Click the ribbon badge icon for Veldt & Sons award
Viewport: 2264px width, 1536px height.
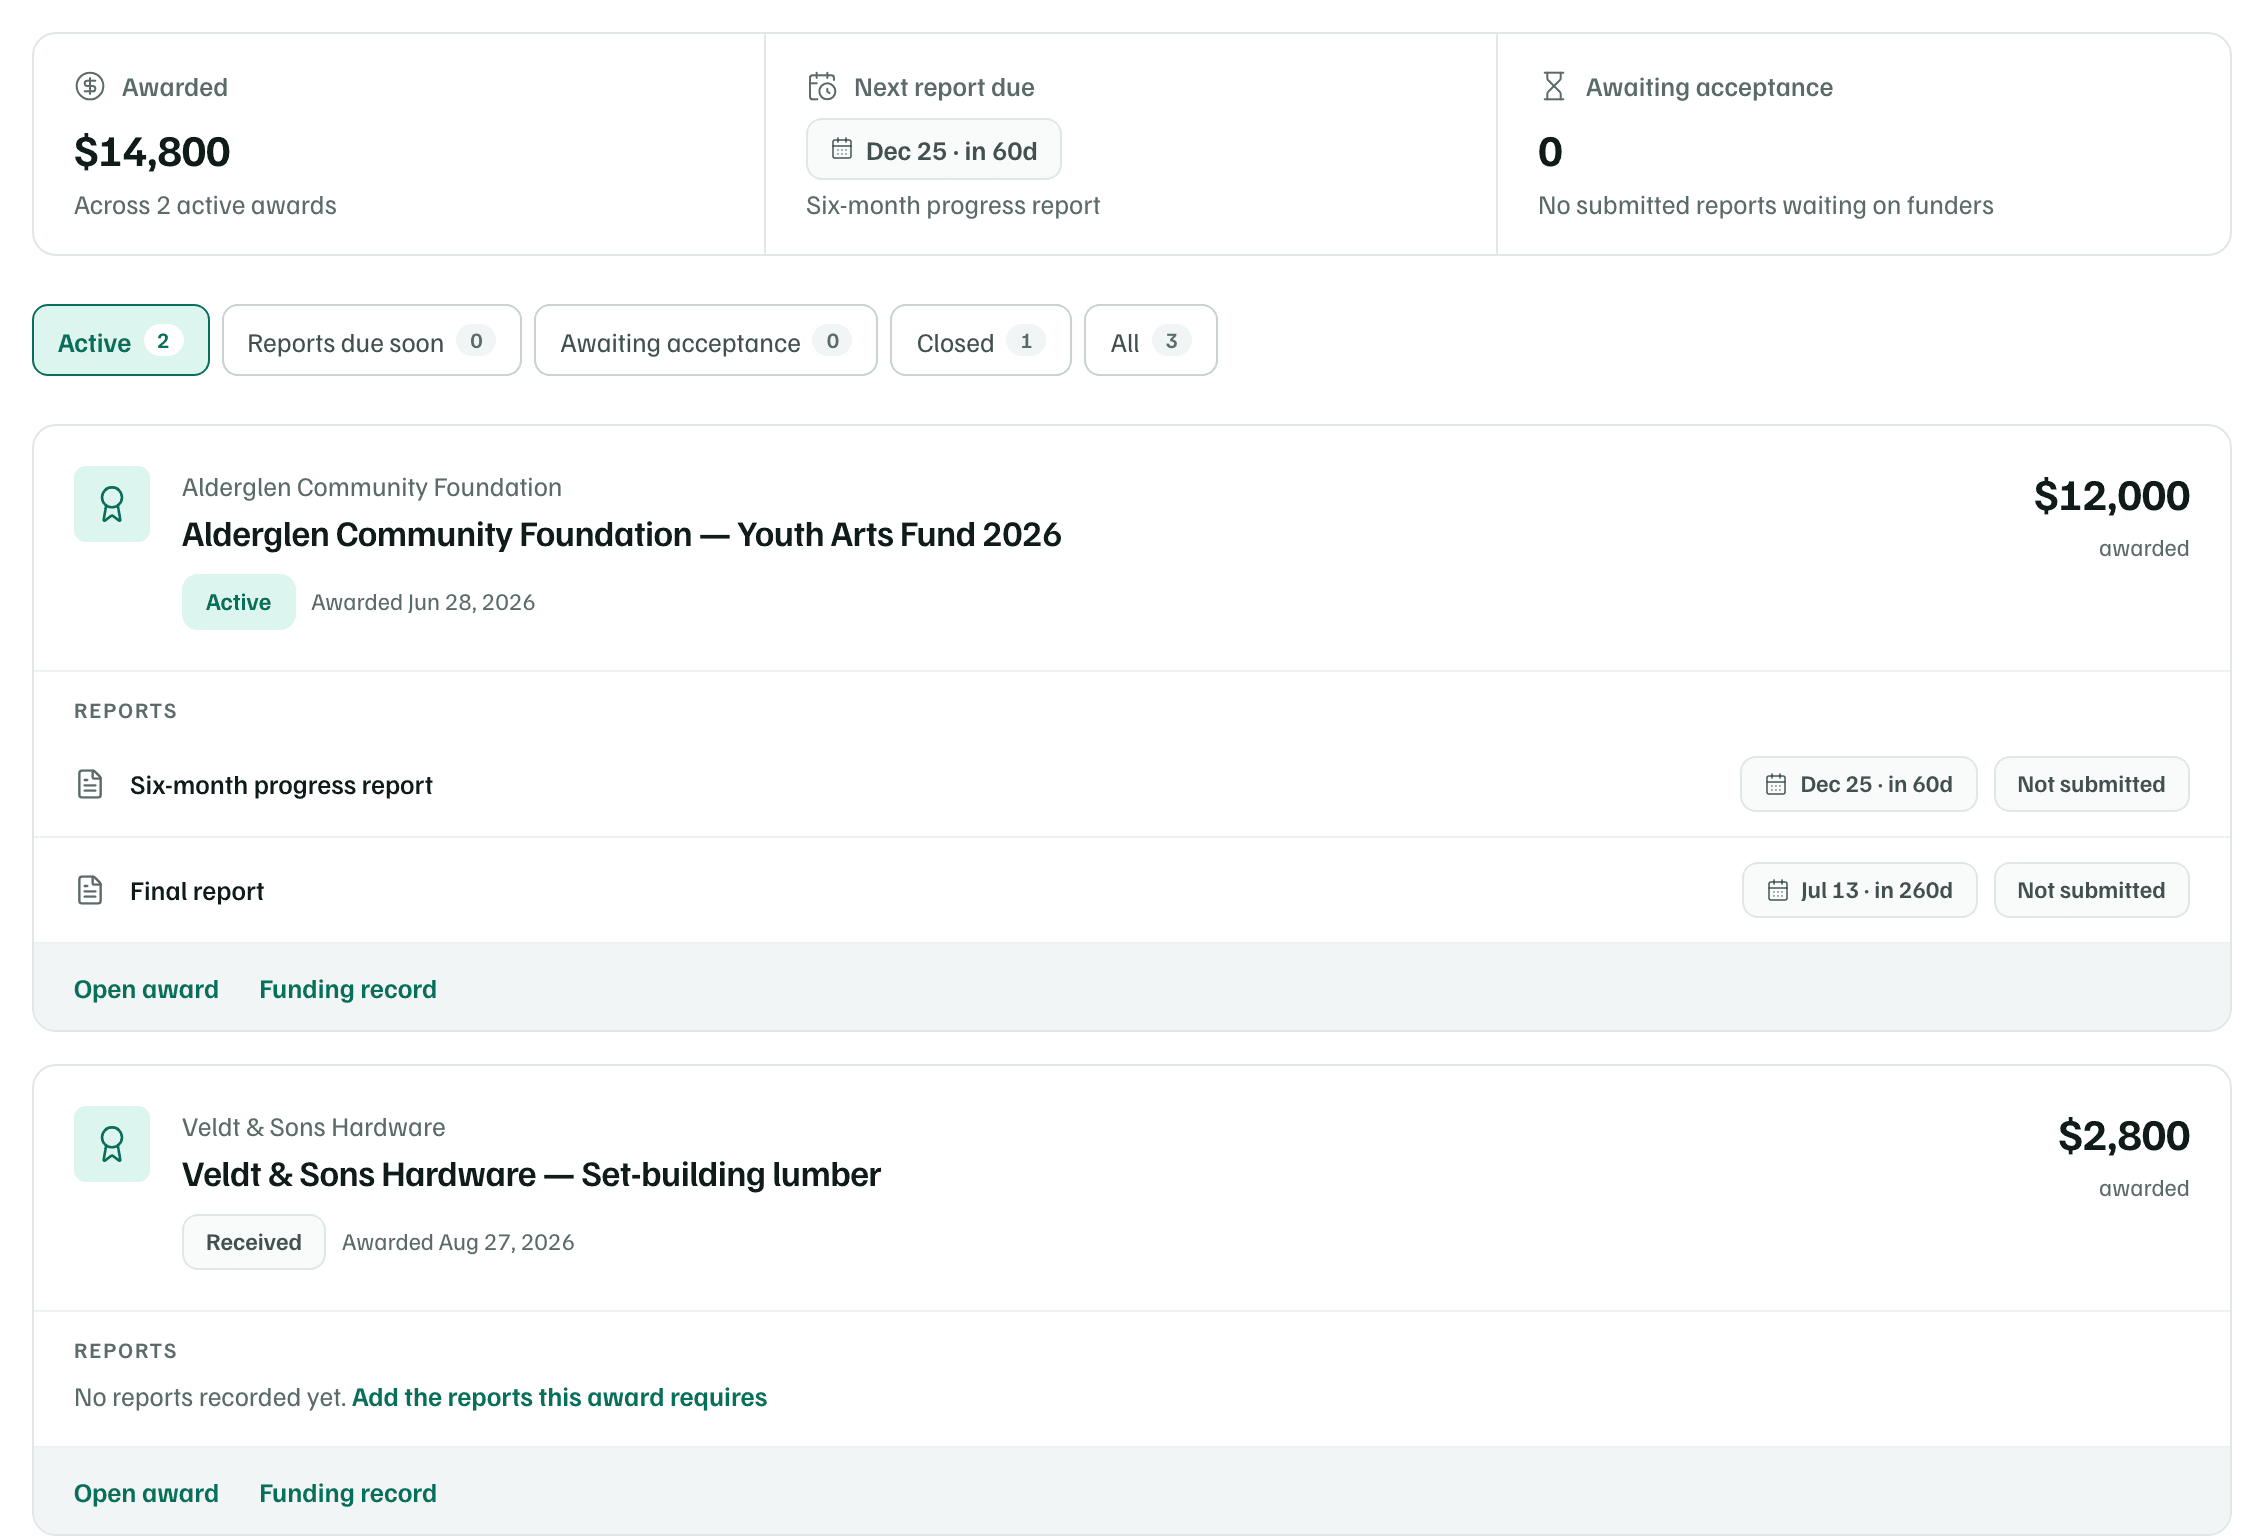pyautogui.click(x=112, y=1144)
